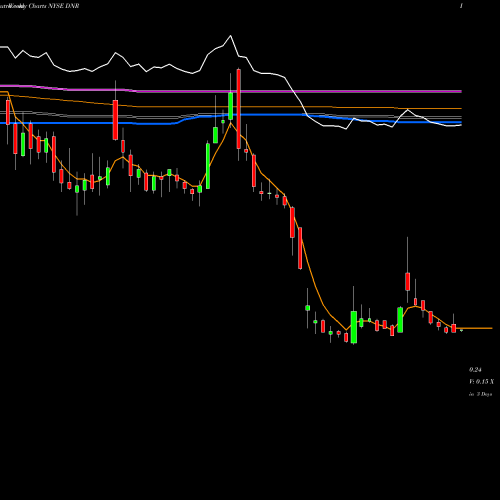Click the tall green candle at the chart bottom
This screenshot has height=500, width=500.
(x=354, y=327)
